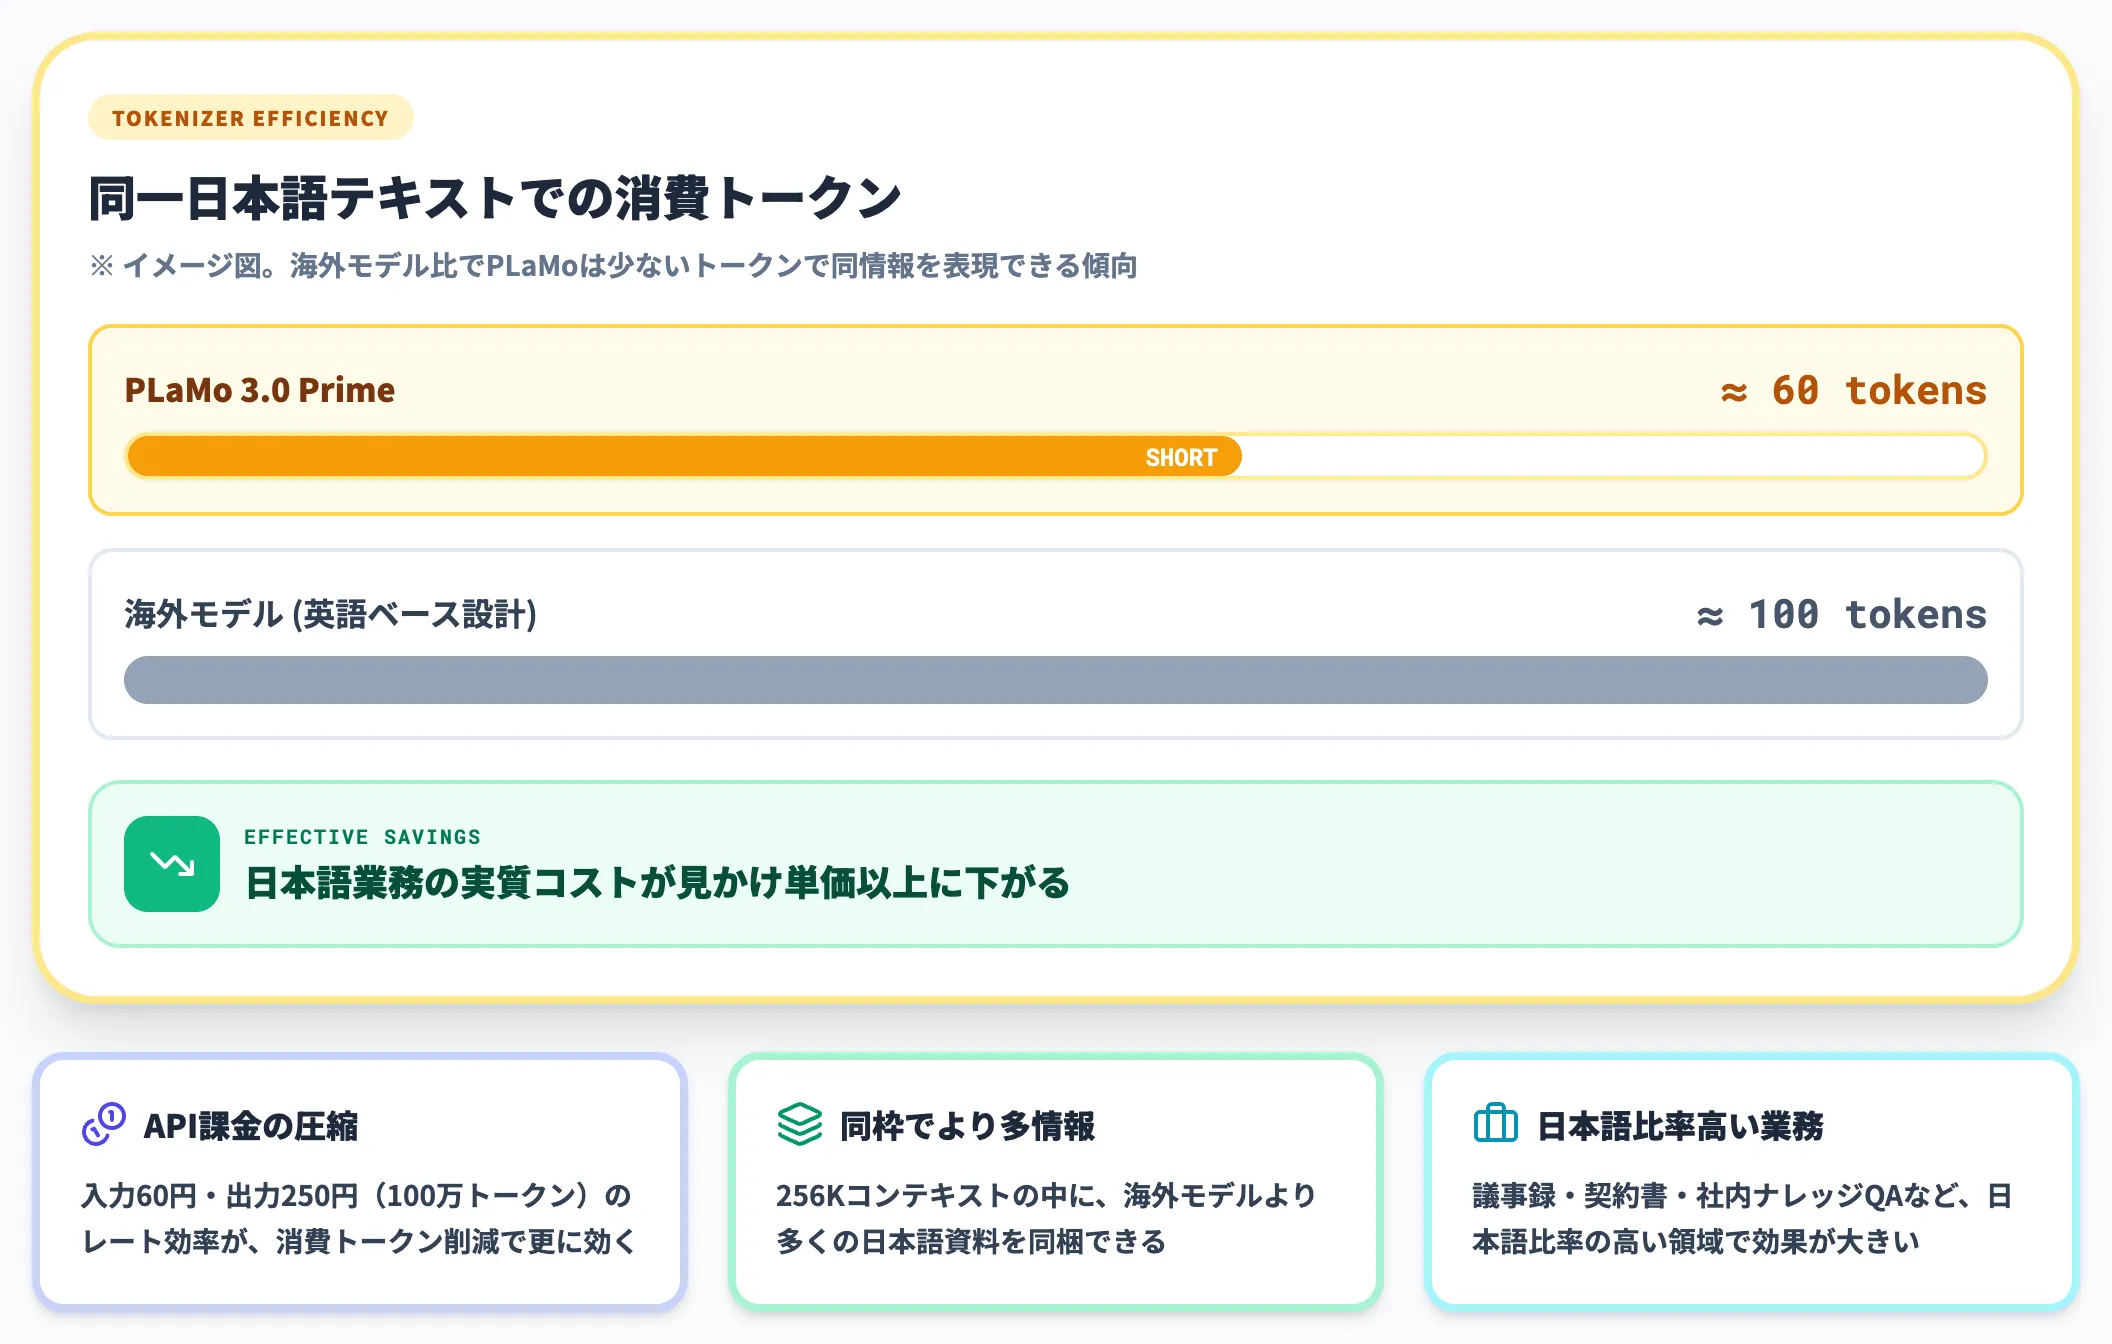Click the SHORT label on the orange bar
The height and width of the screenshot is (1344, 2112).
coord(1181,457)
